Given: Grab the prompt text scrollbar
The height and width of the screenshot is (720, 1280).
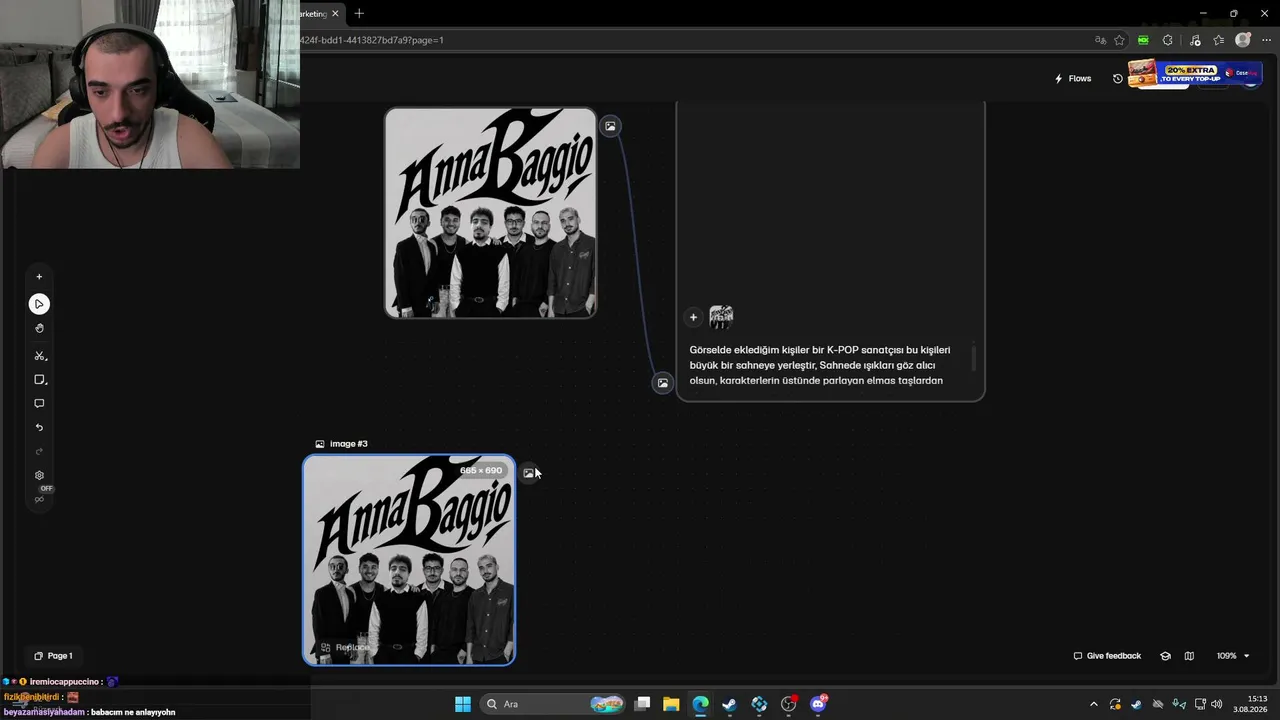Looking at the screenshot, I should [973, 358].
